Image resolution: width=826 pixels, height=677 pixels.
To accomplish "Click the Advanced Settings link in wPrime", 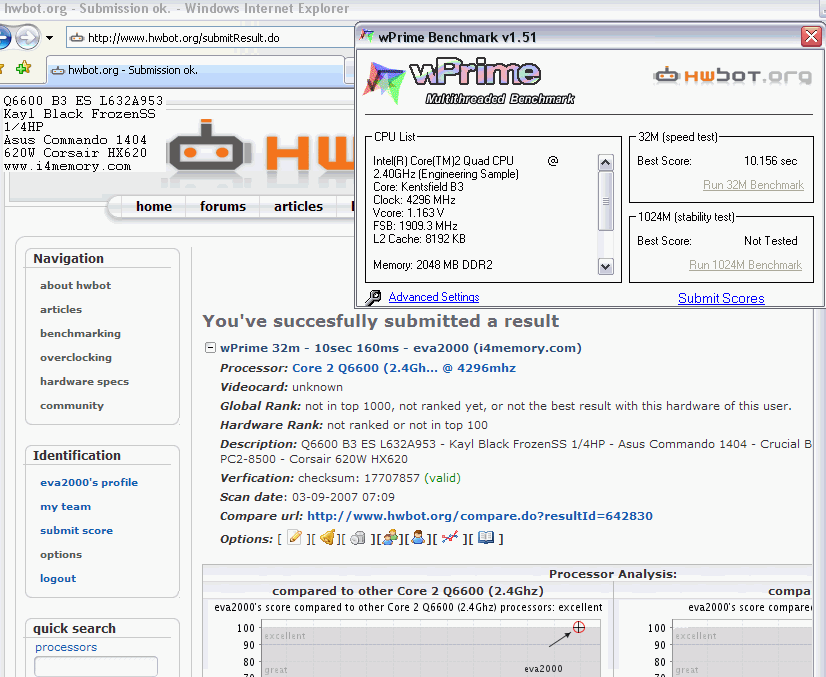I will click(x=434, y=297).
